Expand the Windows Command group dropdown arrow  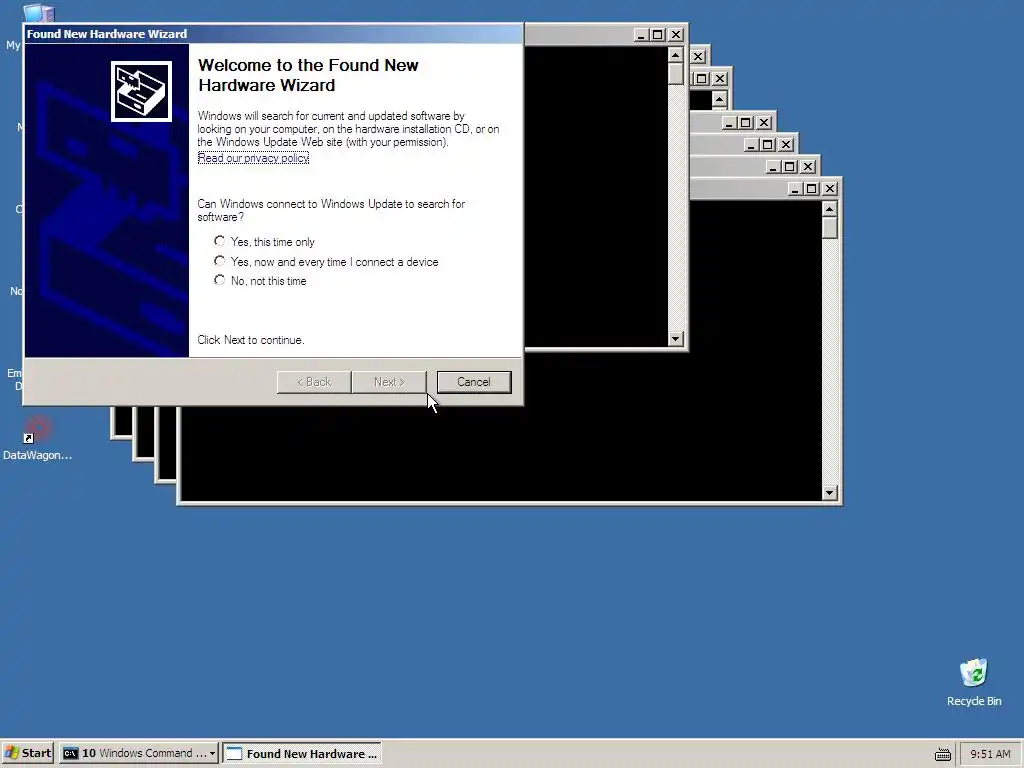(212, 754)
